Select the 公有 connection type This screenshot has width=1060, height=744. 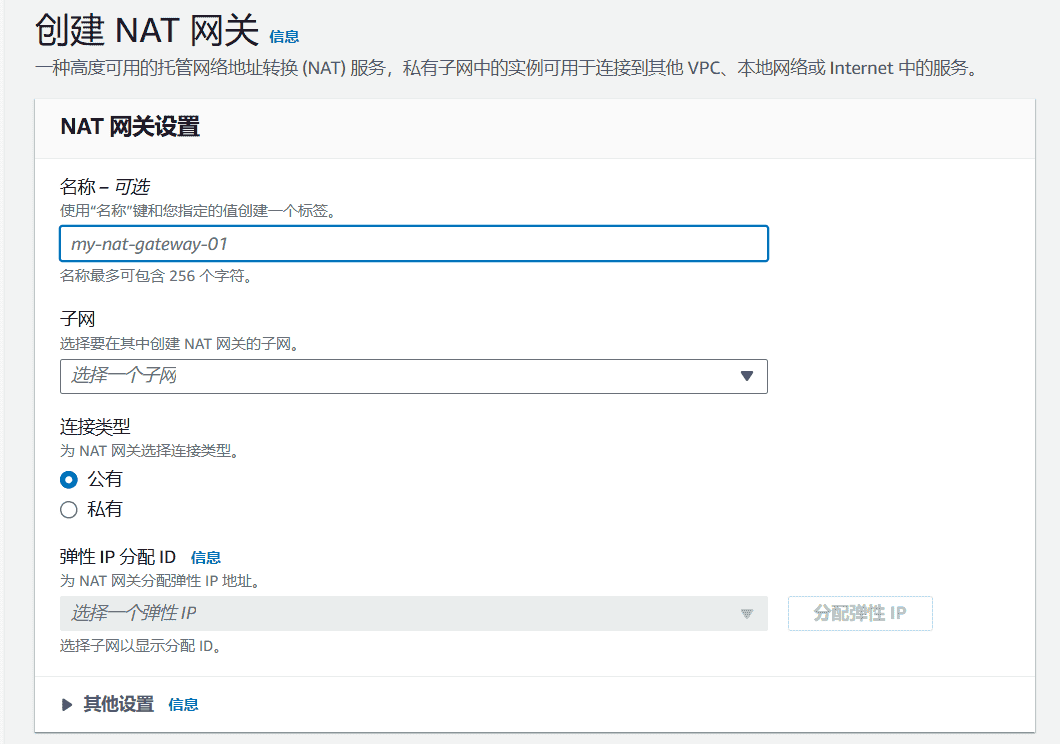tap(68, 479)
